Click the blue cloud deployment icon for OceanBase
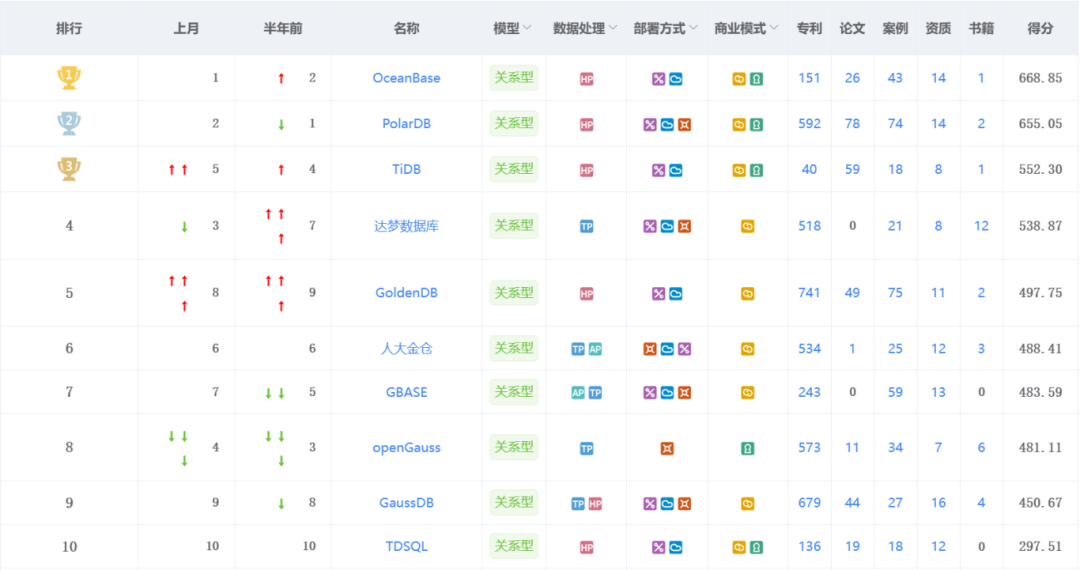1080x570 pixels. coord(676,78)
